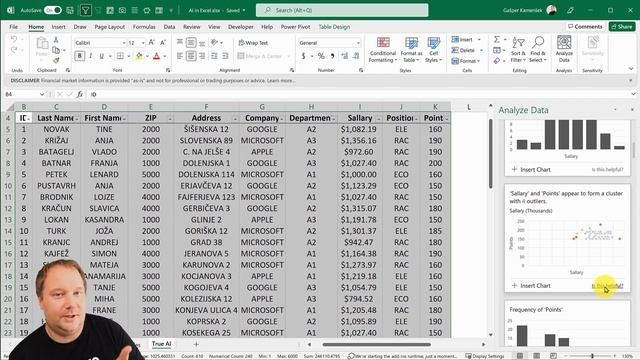Click Is this helpful link on cluster card

tap(607, 286)
